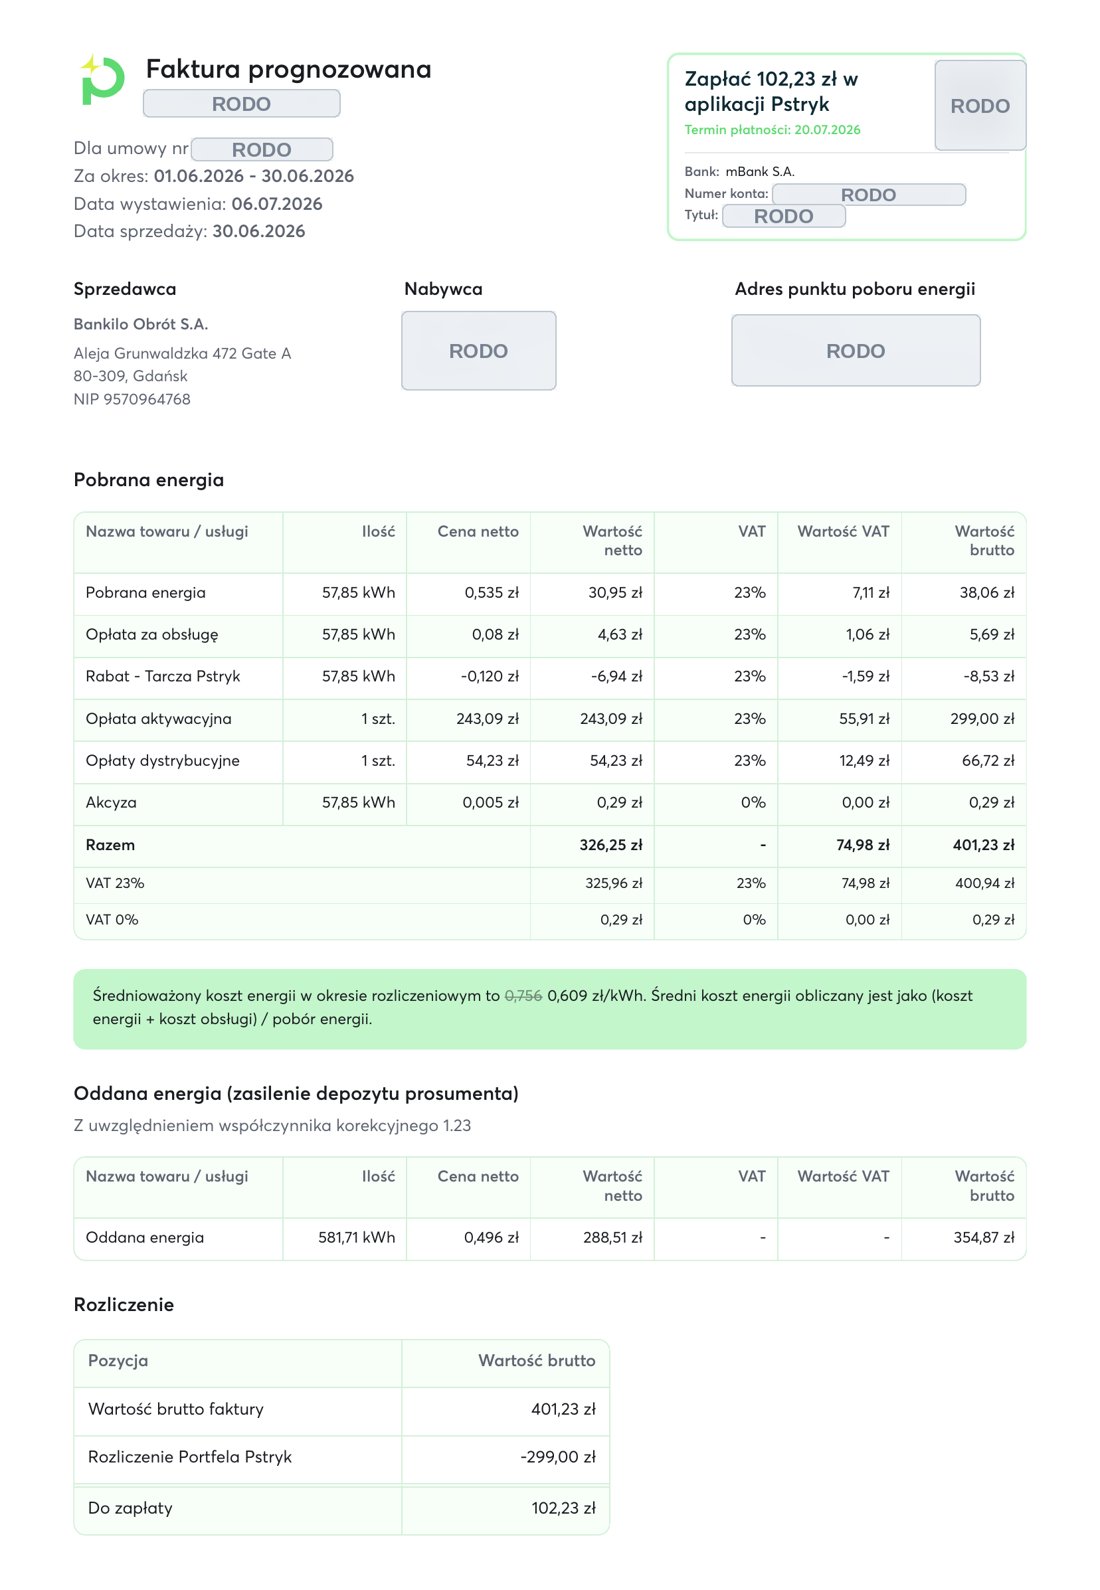Click the 'Nabywca' section heading
This screenshot has width=1100, height=1590.
[443, 289]
